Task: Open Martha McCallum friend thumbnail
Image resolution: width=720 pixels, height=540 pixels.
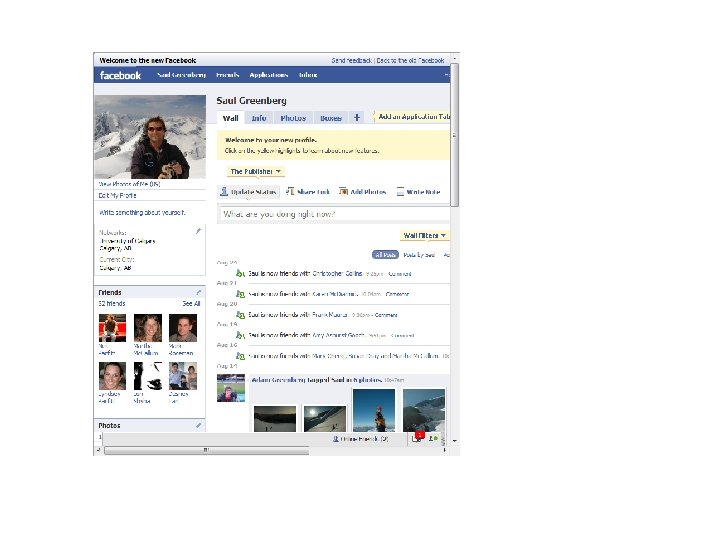Action: point(148,328)
